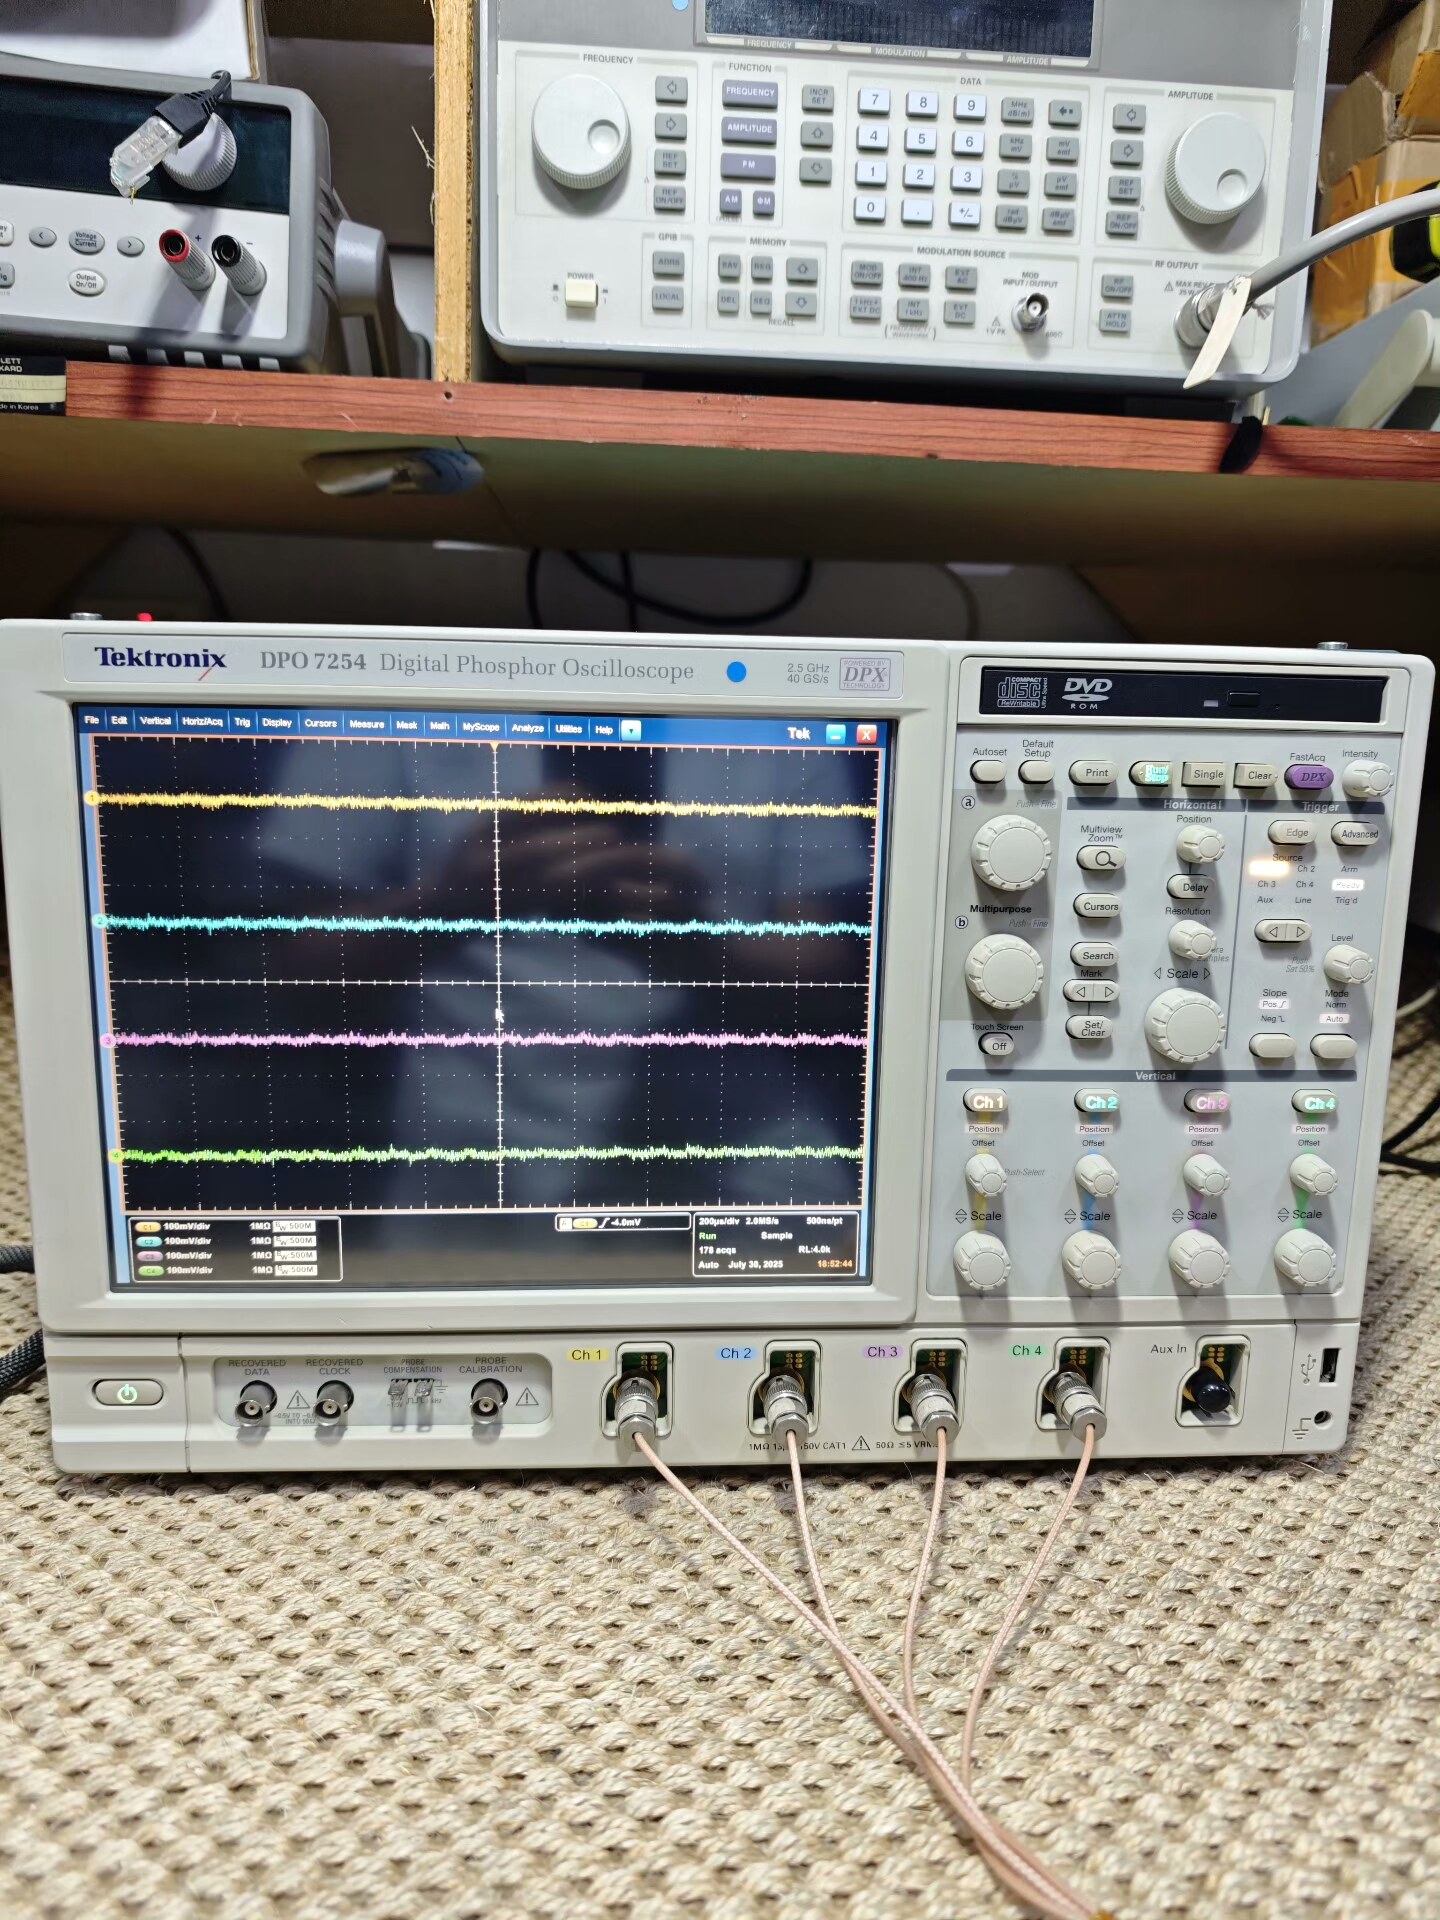Push the FM key on the signal generator
Image resolution: width=1440 pixels, height=1920 pixels.
pyautogui.click(x=749, y=165)
